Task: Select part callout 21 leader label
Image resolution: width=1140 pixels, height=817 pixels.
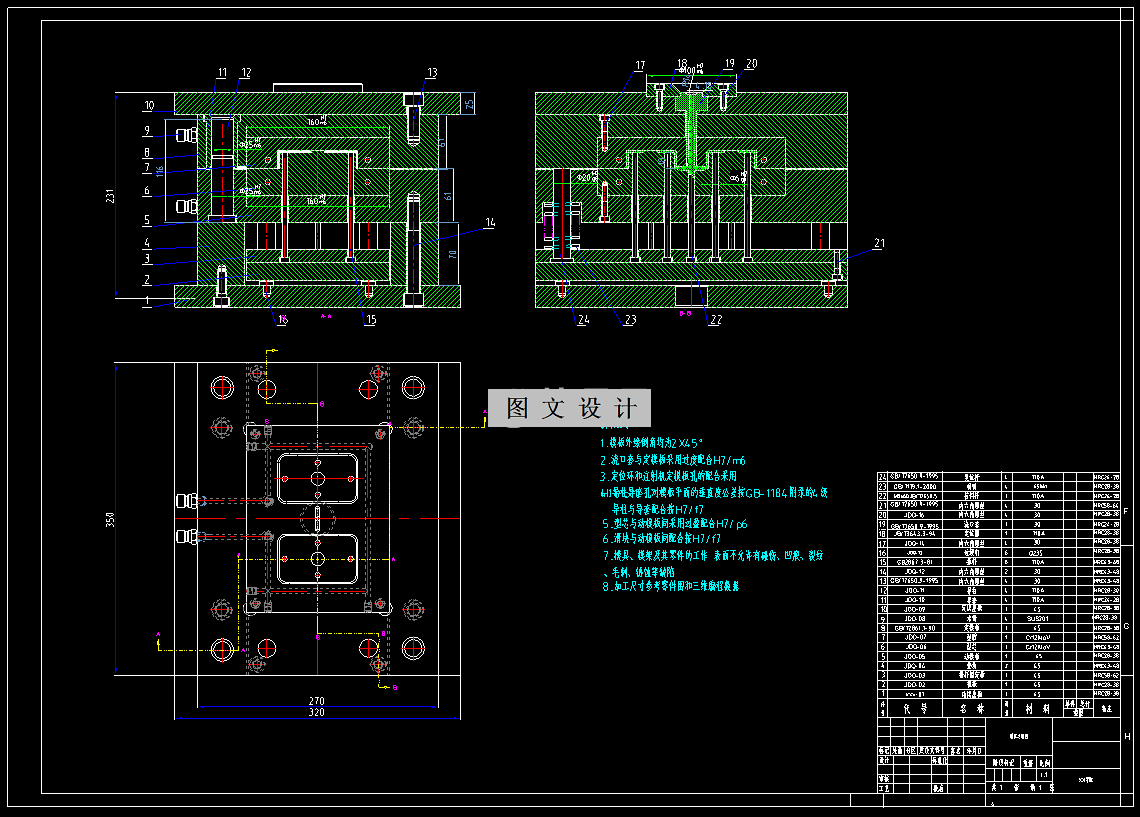Action: [x=879, y=244]
